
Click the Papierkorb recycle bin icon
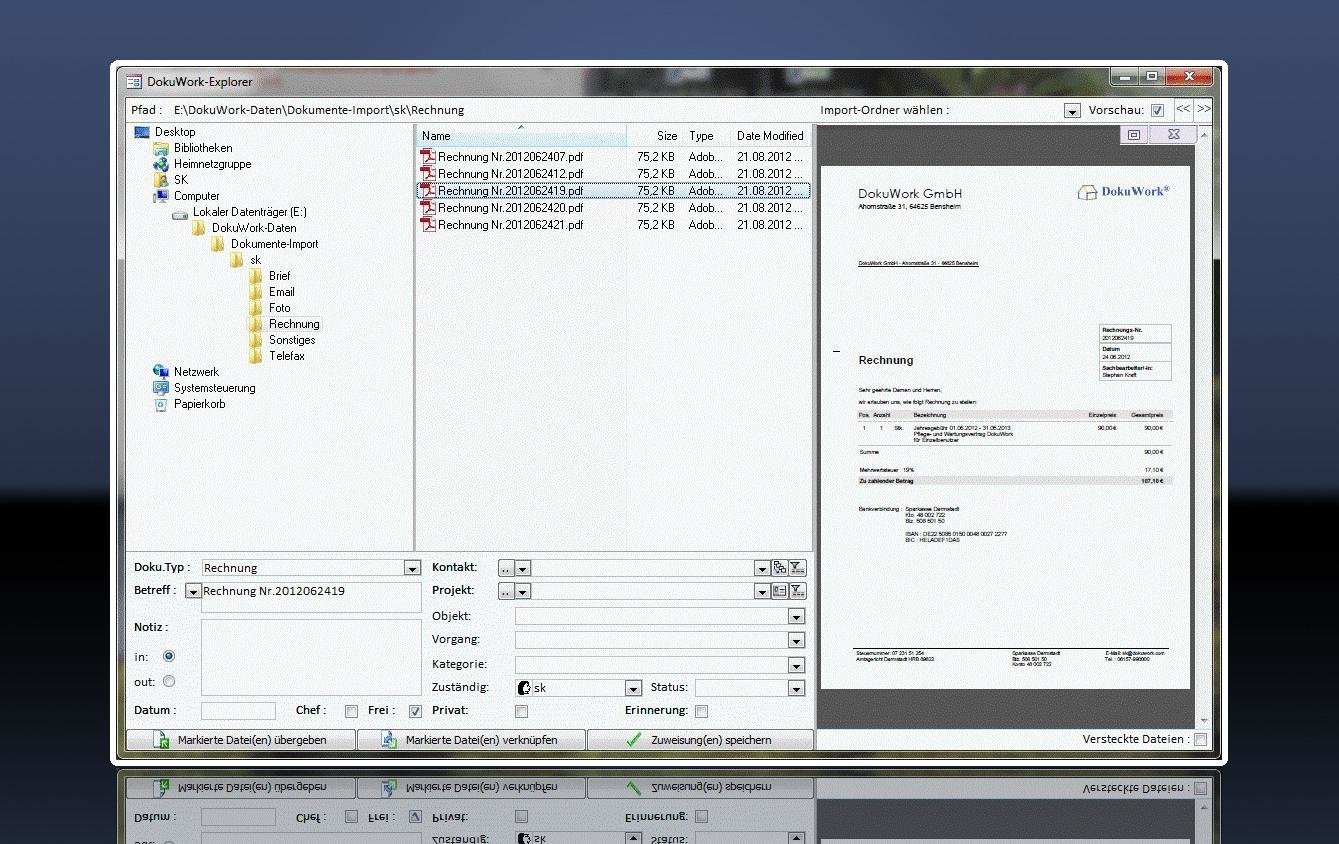[x=161, y=404]
